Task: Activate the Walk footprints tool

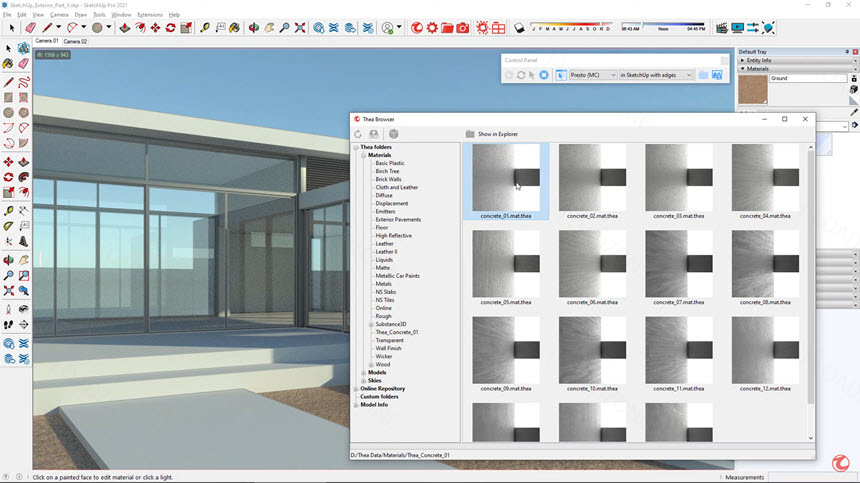Action: pyautogui.click(x=8, y=325)
